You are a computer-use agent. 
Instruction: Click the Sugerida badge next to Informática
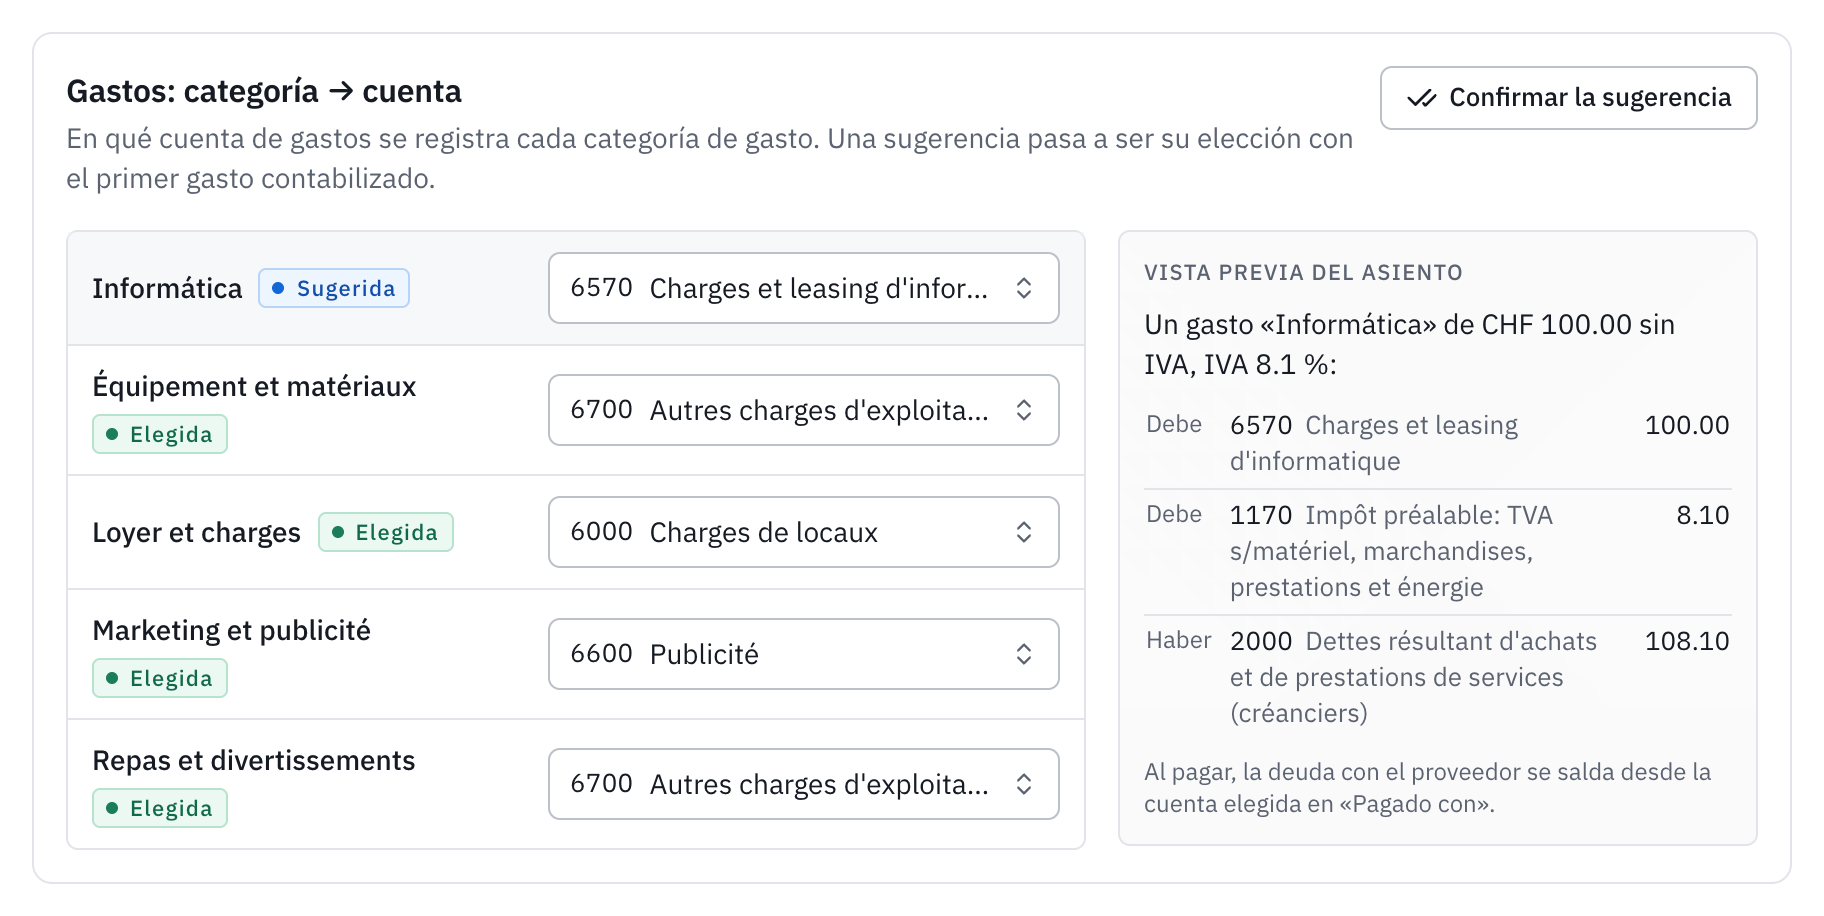[x=334, y=288]
